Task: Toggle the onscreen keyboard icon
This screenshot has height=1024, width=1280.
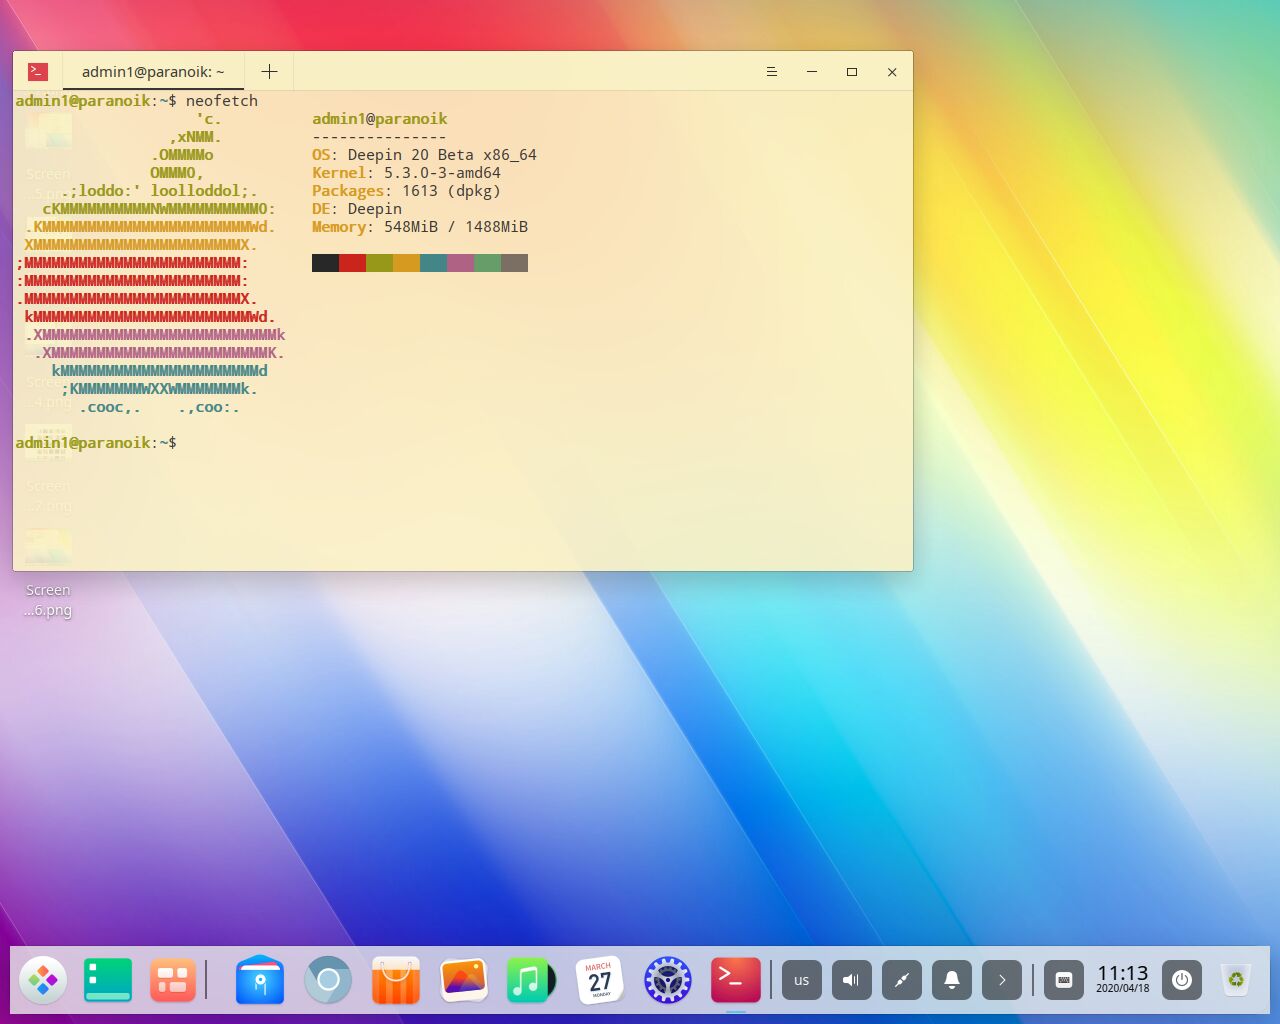Action: point(1064,980)
